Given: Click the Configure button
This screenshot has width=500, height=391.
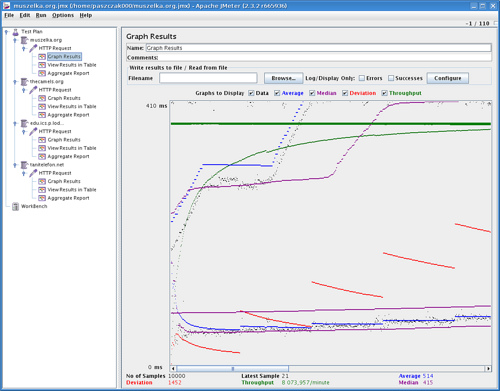Looking at the screenshot, I should (x=448, y=78).
